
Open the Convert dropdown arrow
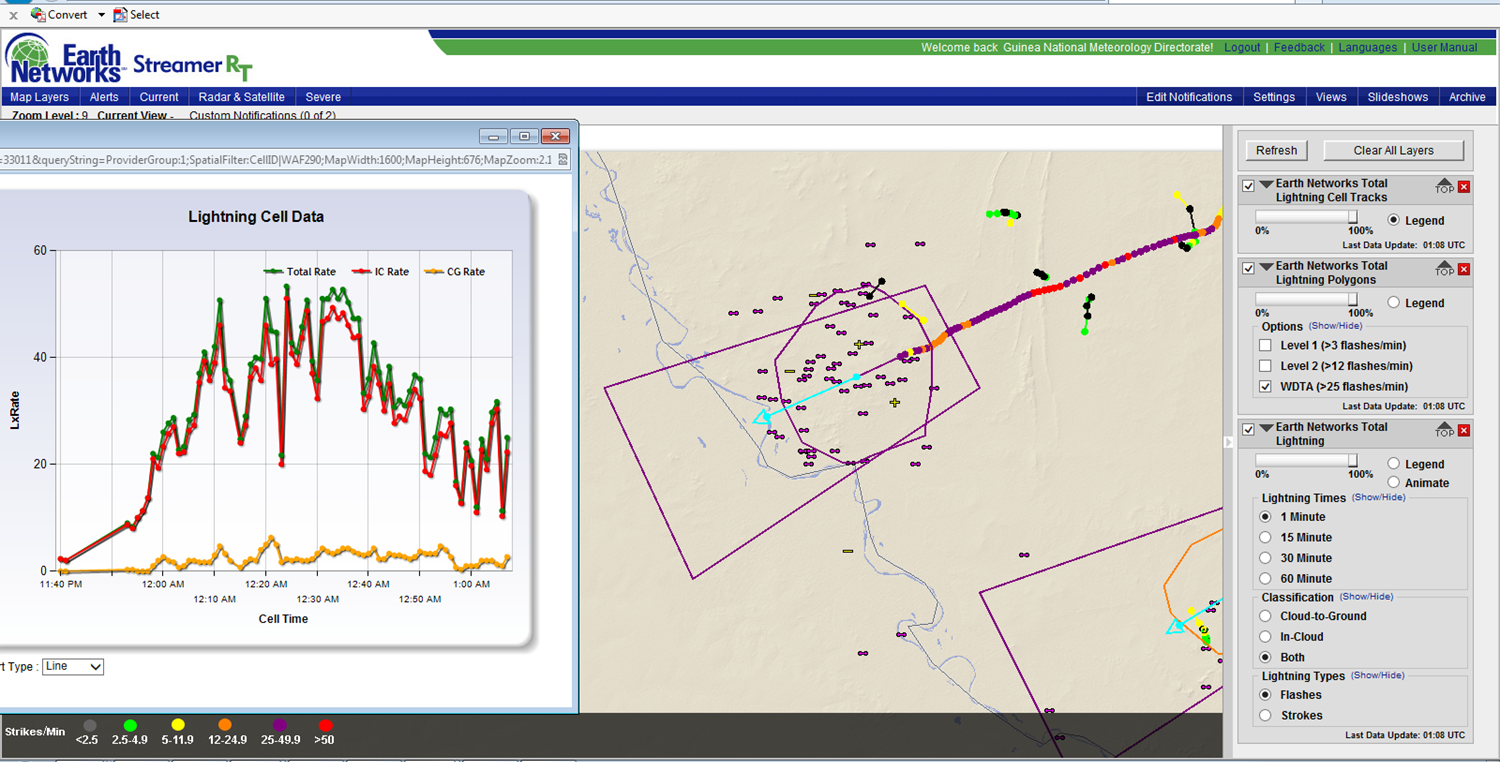point(101,15)
